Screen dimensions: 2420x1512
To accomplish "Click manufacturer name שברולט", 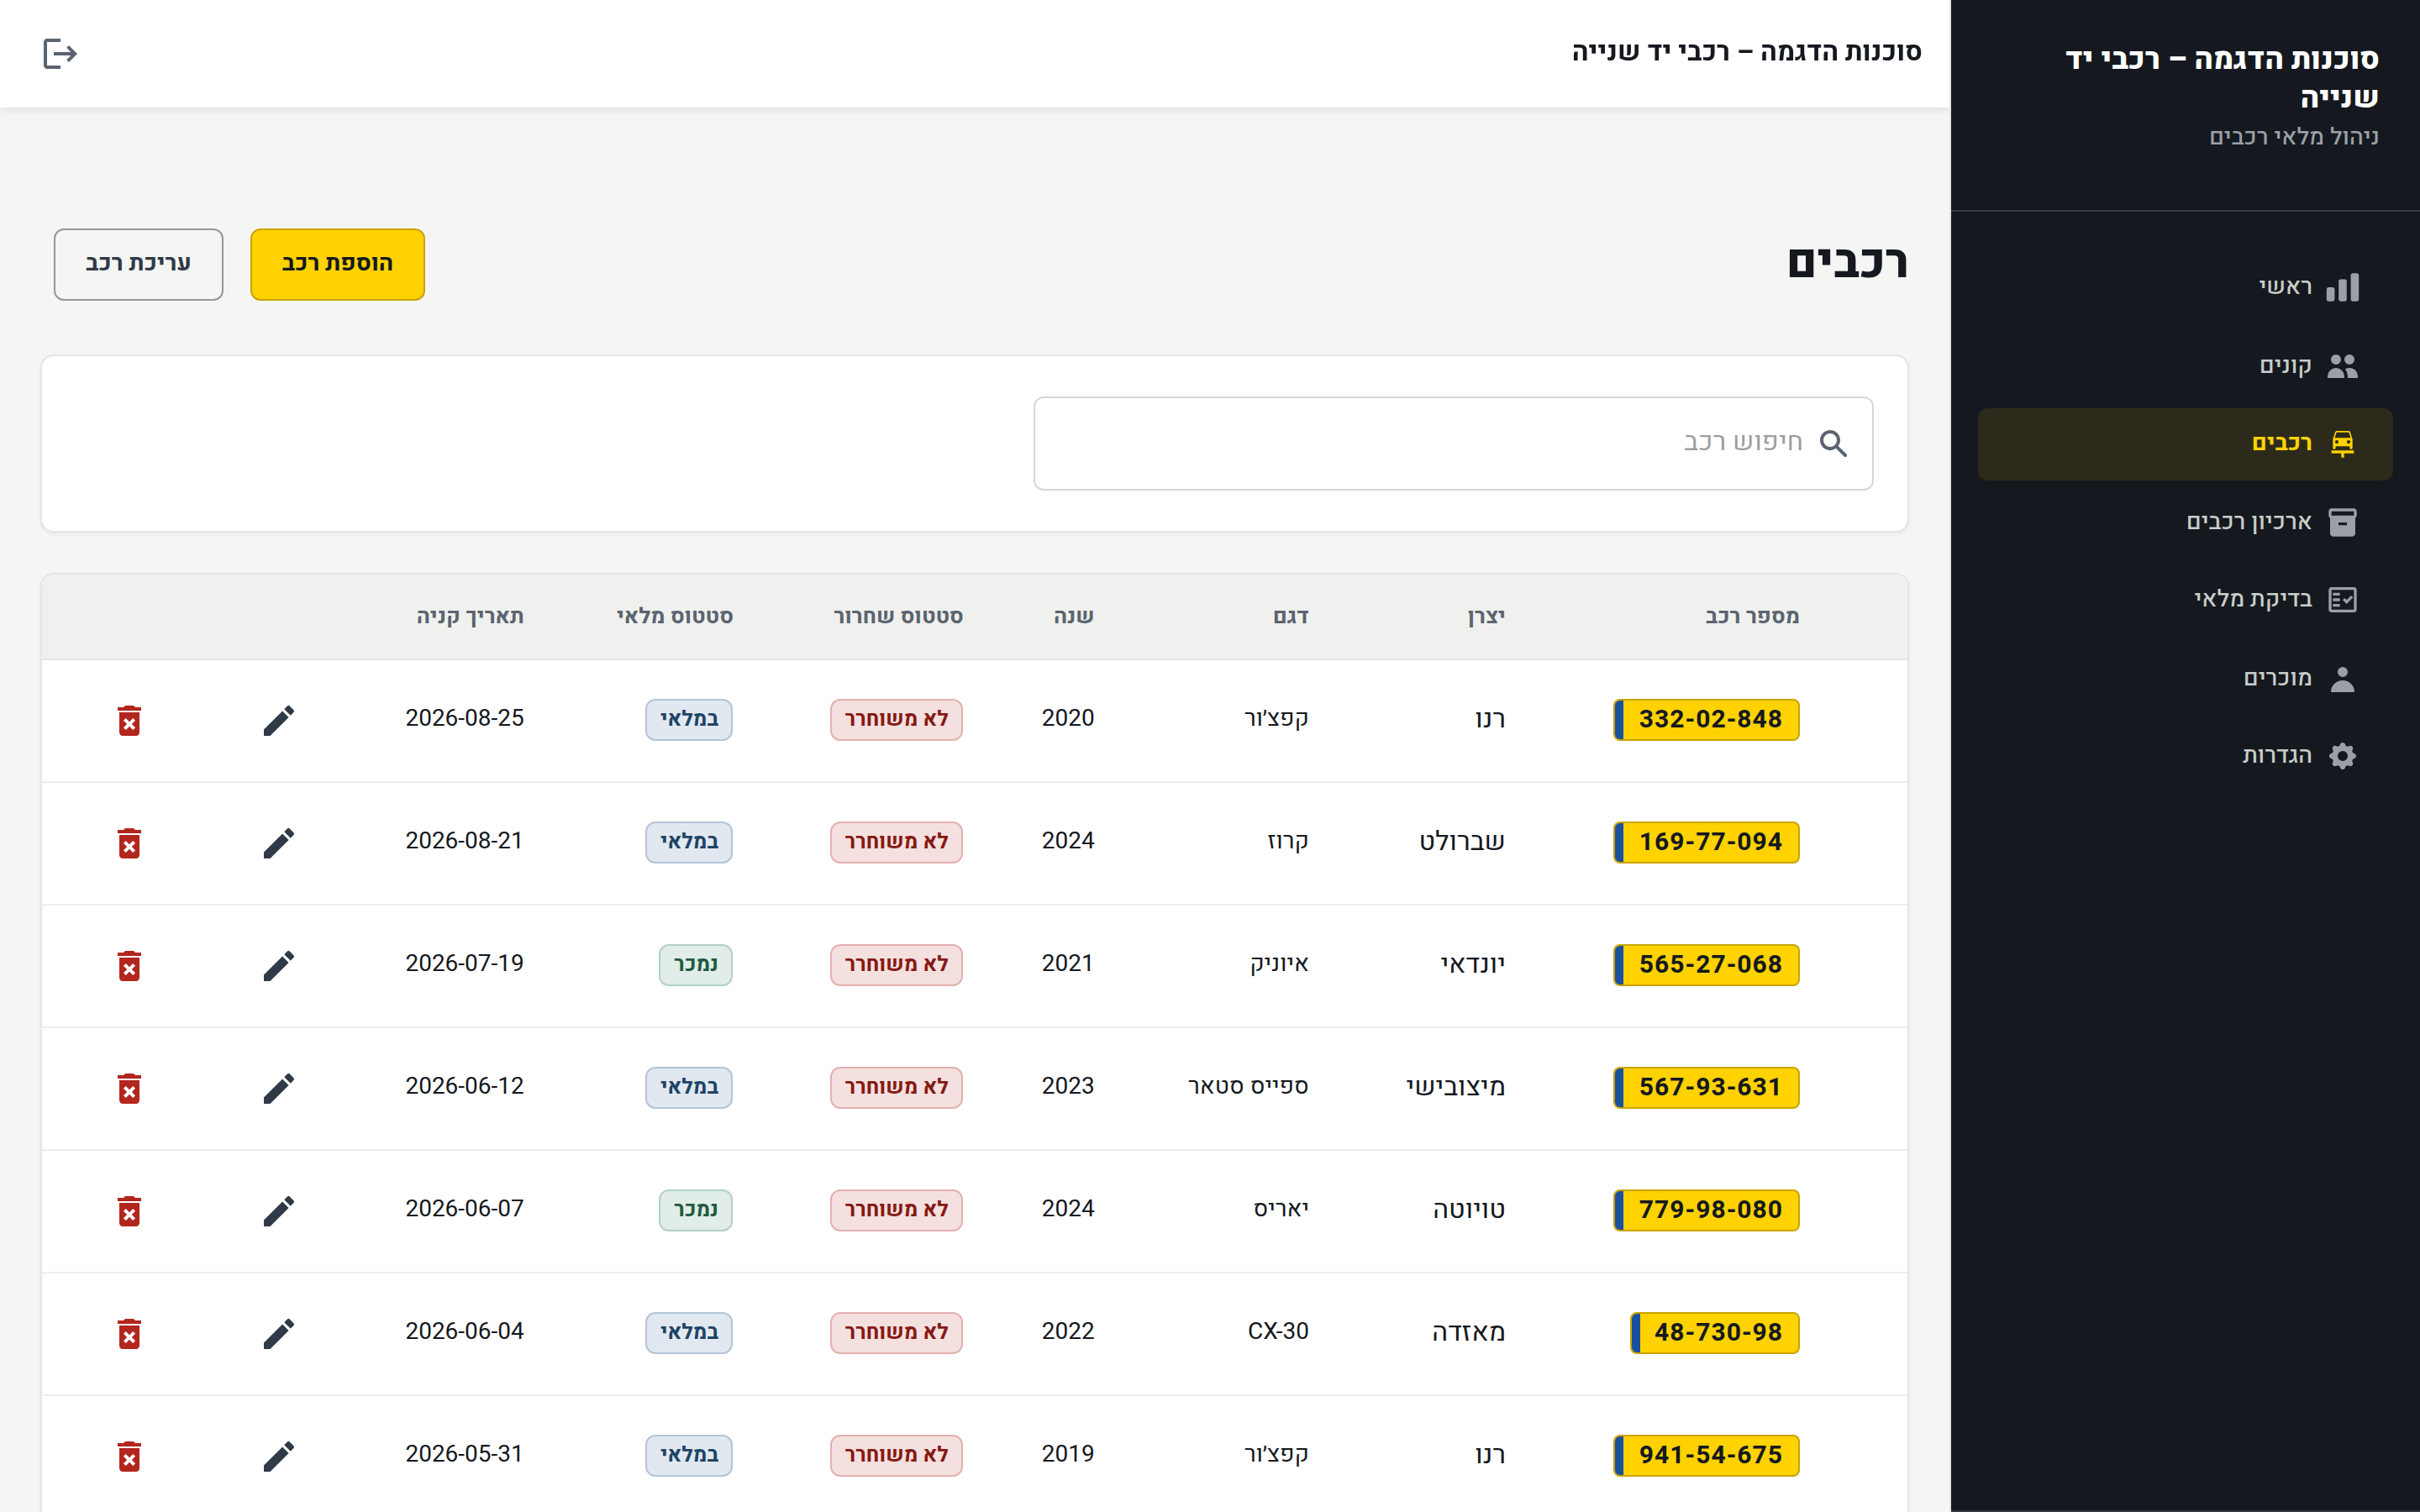I will (1462, 842).
